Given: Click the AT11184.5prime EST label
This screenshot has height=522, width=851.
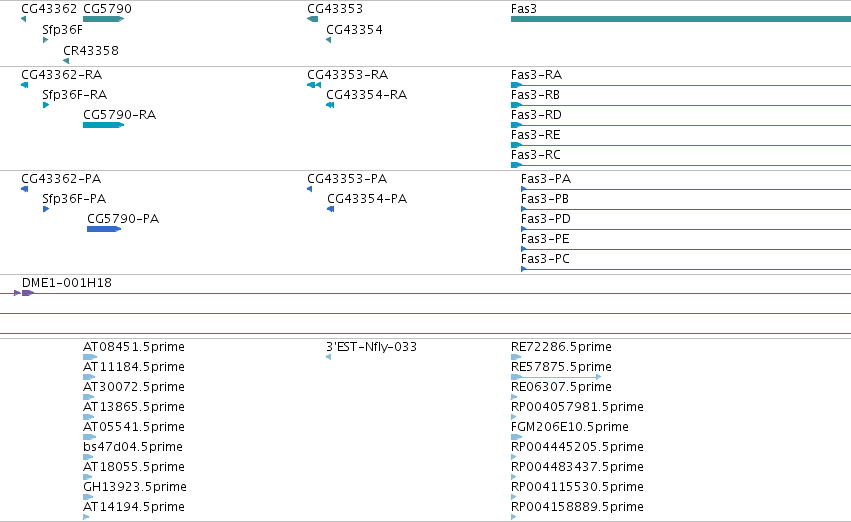Looking at the screenshot, I should click(x=134, y=367).
